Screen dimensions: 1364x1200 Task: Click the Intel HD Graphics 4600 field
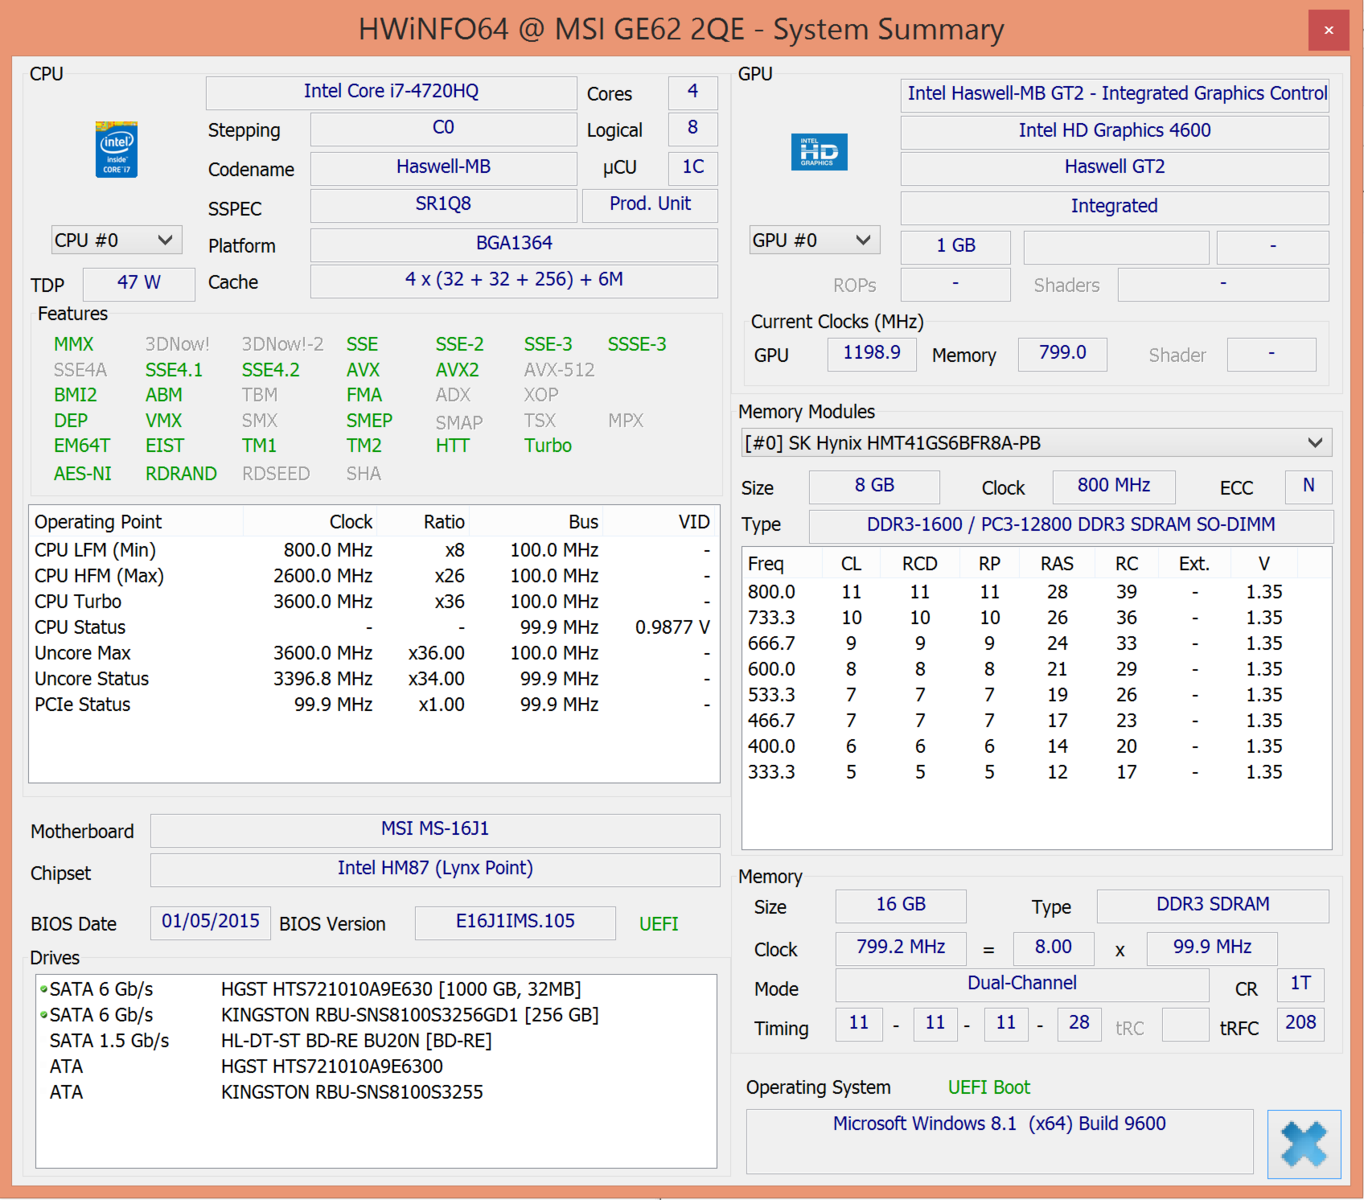tap(1115, 131)
